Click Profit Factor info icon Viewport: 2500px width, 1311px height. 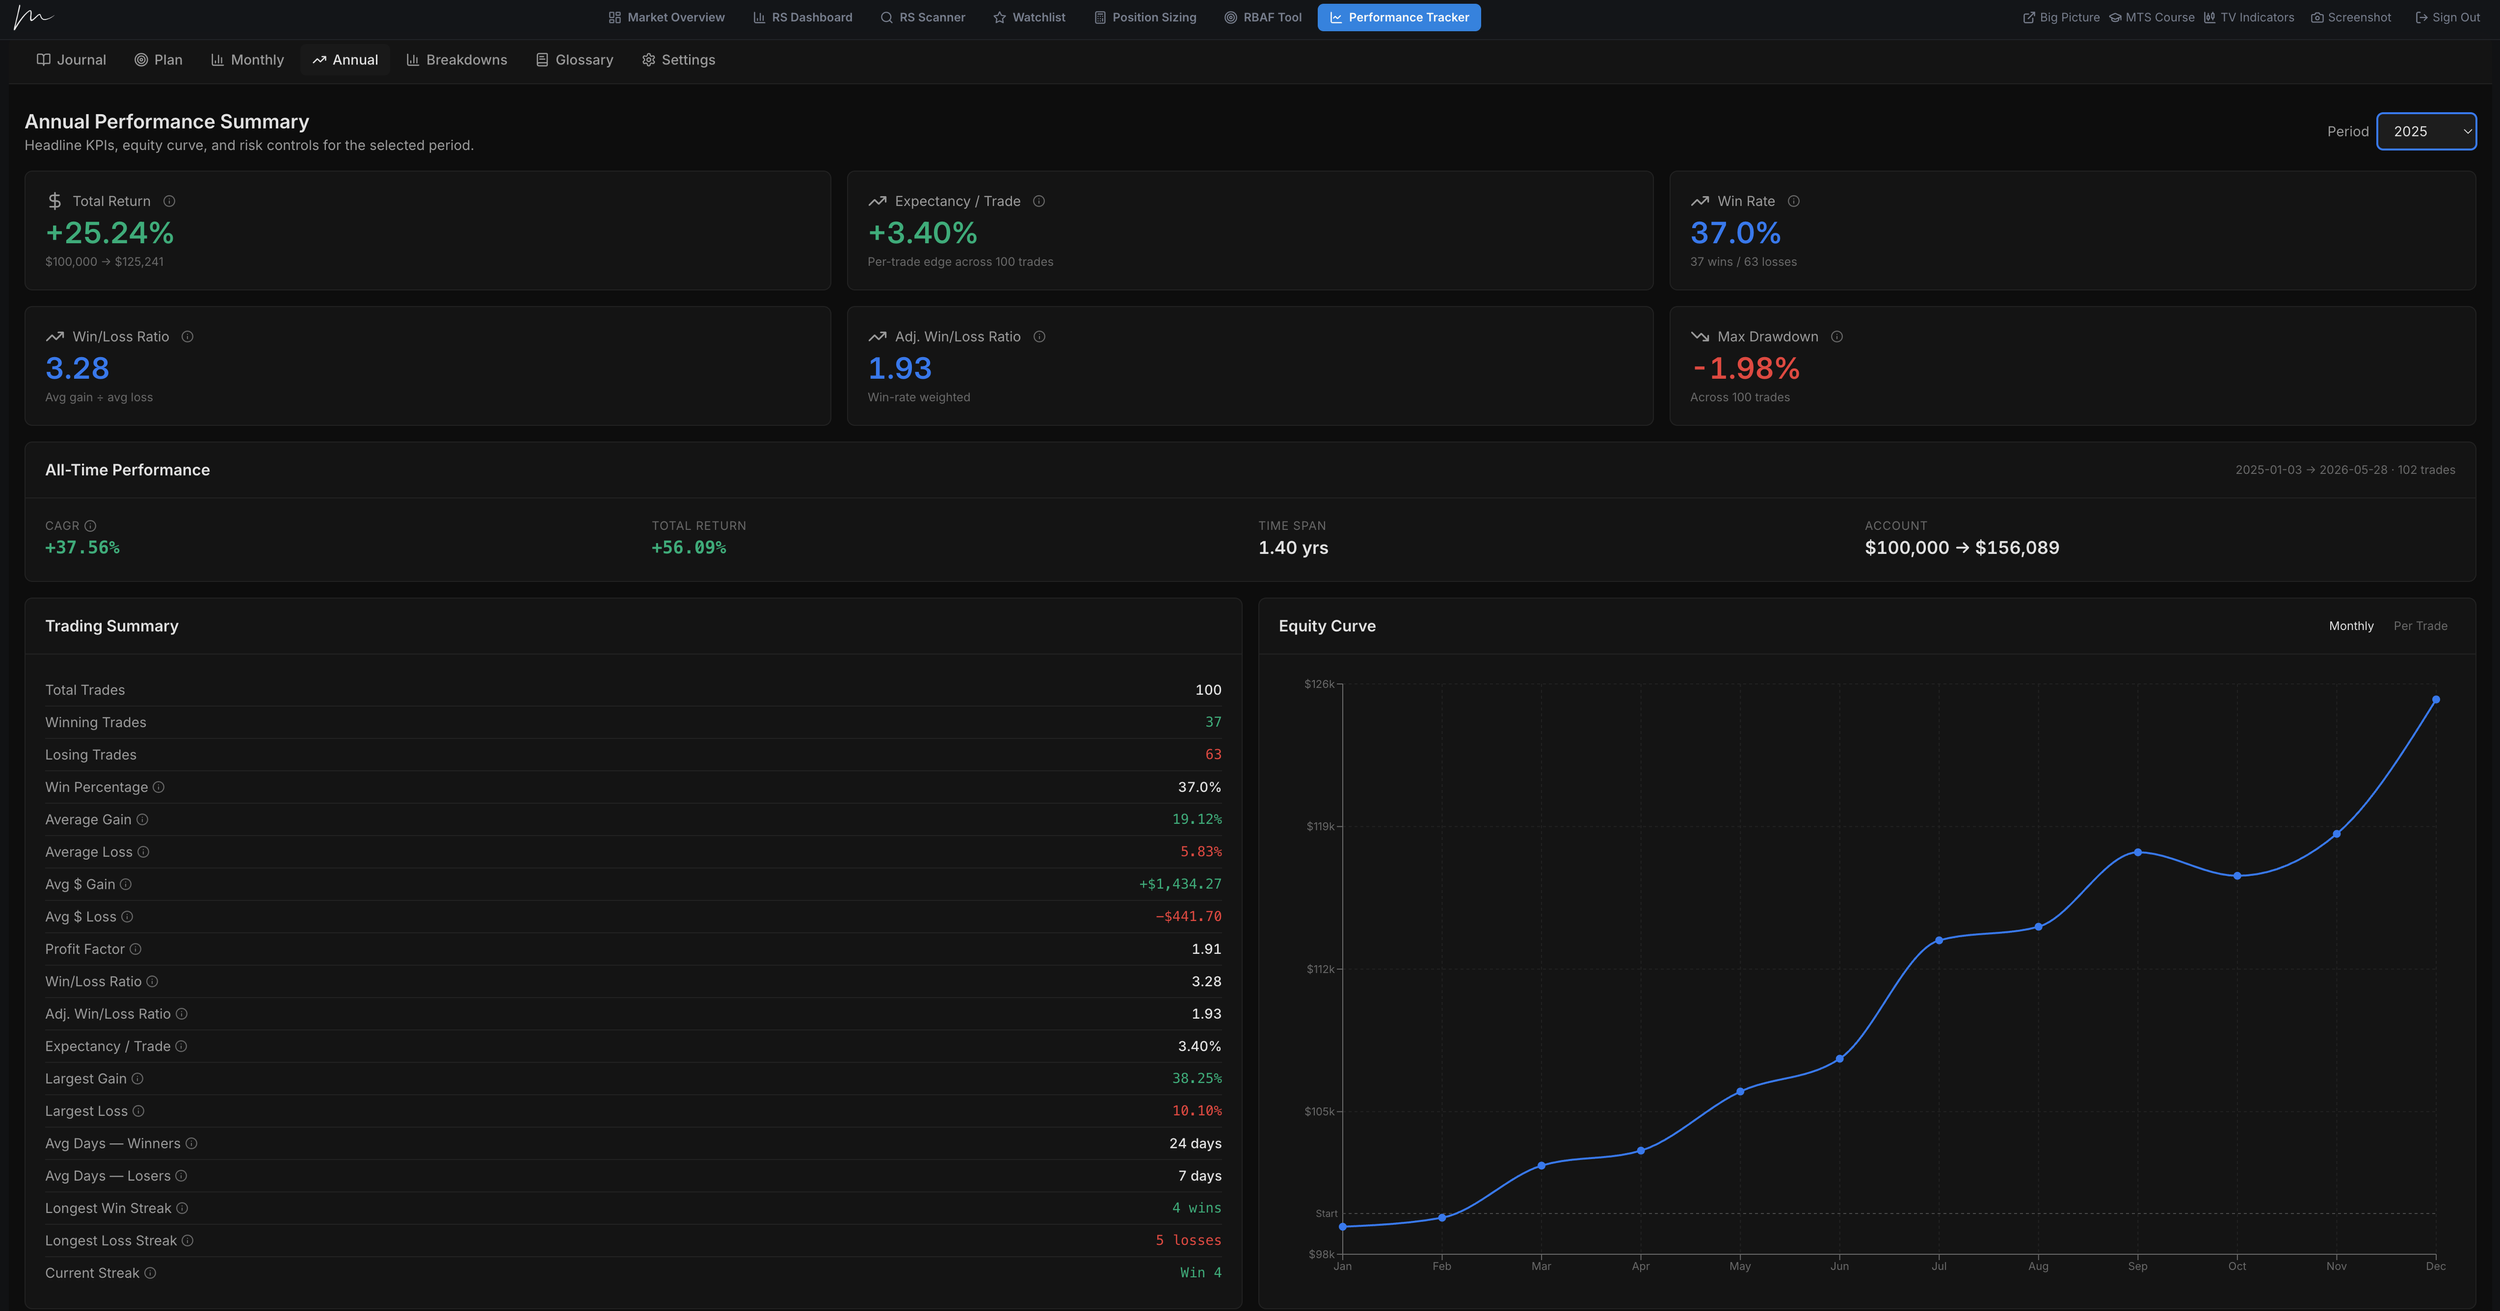coord(135,949)
